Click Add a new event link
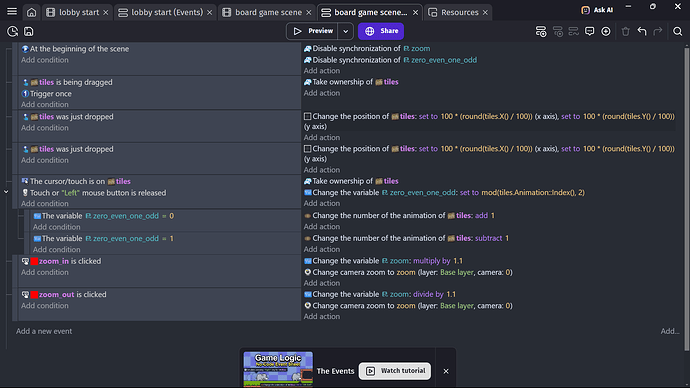This screenshot has height=388, width=690. pyautogui.click(x=44, y=331)
